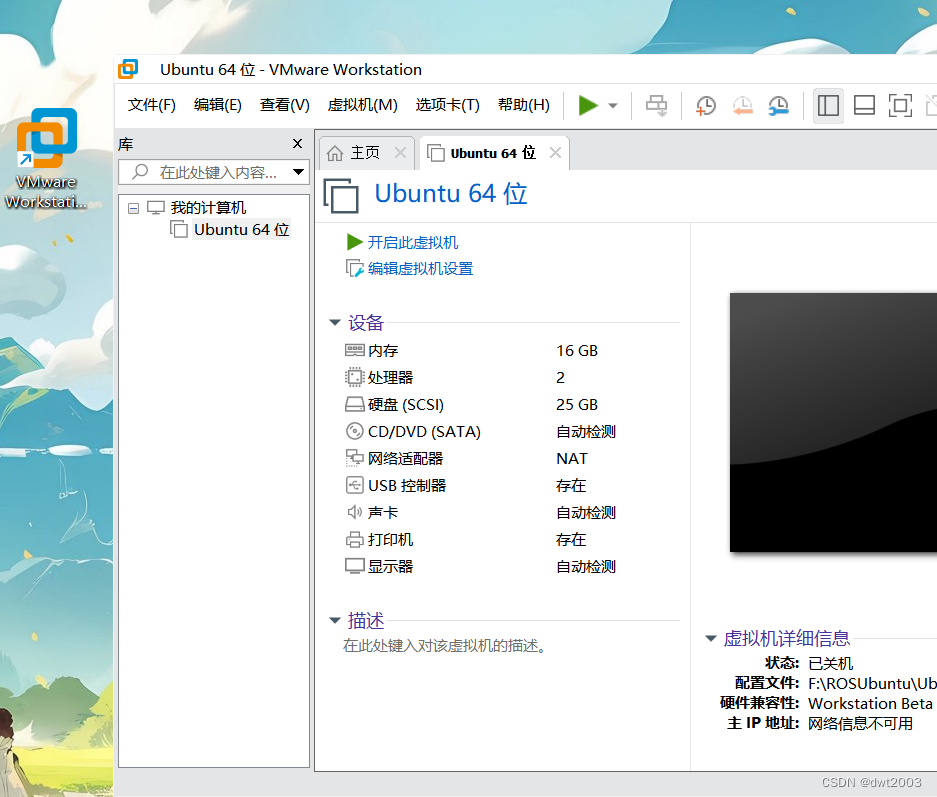
Task: Click the 已关机 status value
Action: [x=830, y=663]
